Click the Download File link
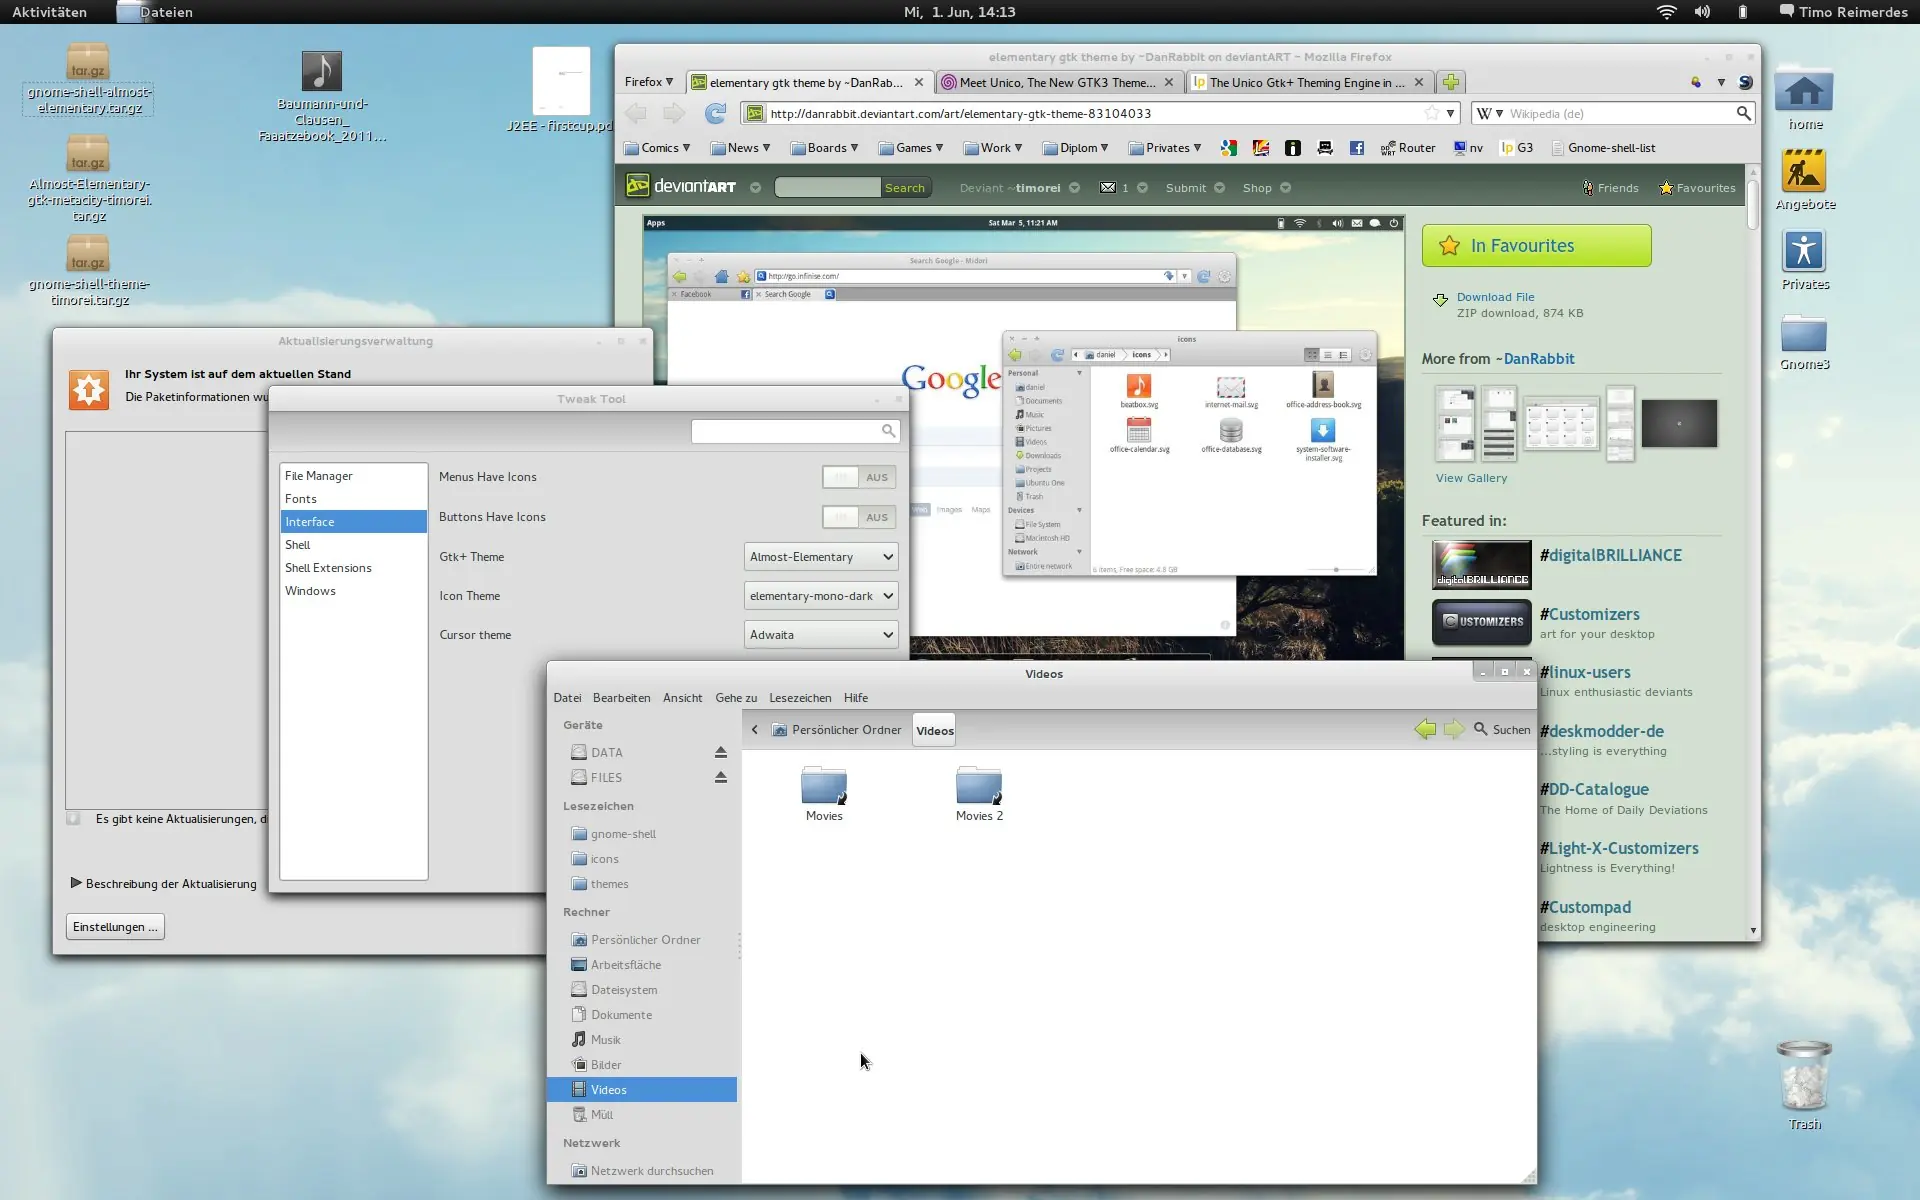Screen dimensions: 1920x1200 (1495, 297)
